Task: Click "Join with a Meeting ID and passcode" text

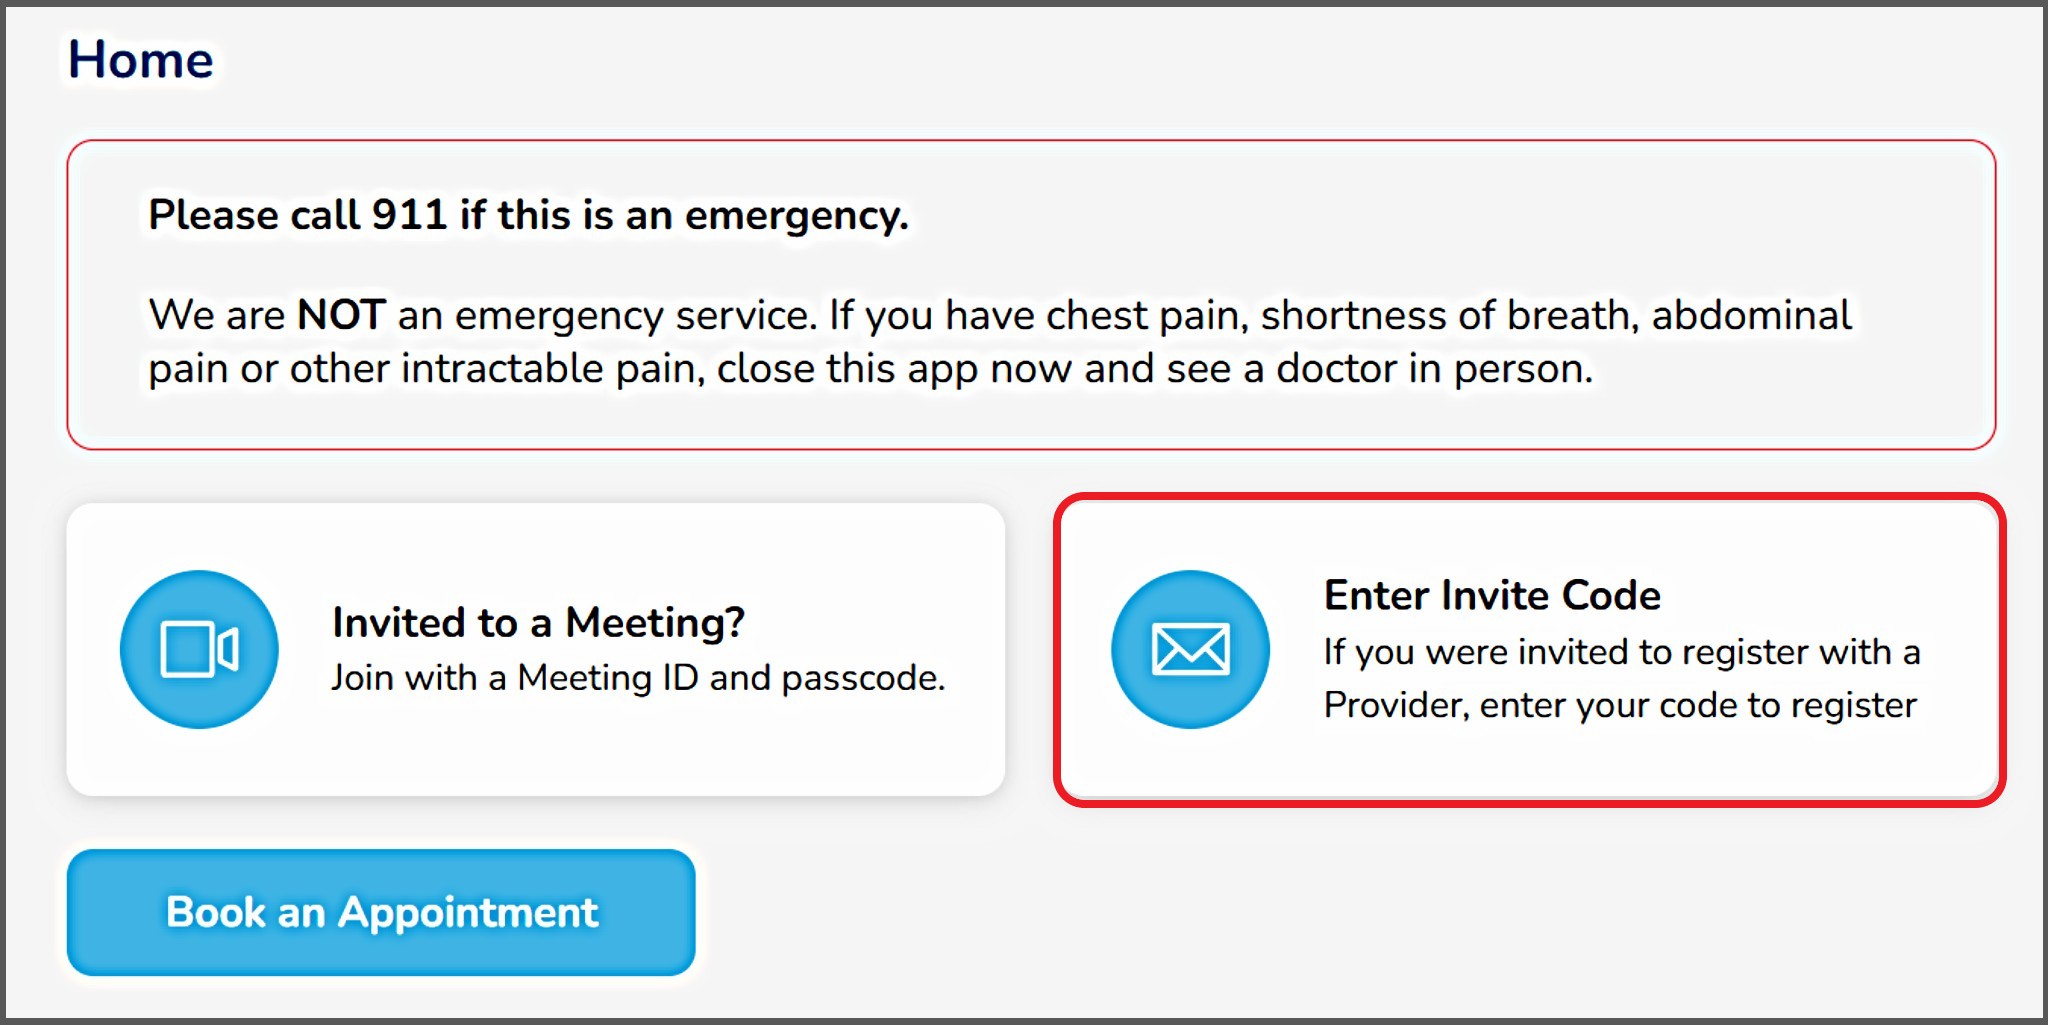Action: point(638,678)
